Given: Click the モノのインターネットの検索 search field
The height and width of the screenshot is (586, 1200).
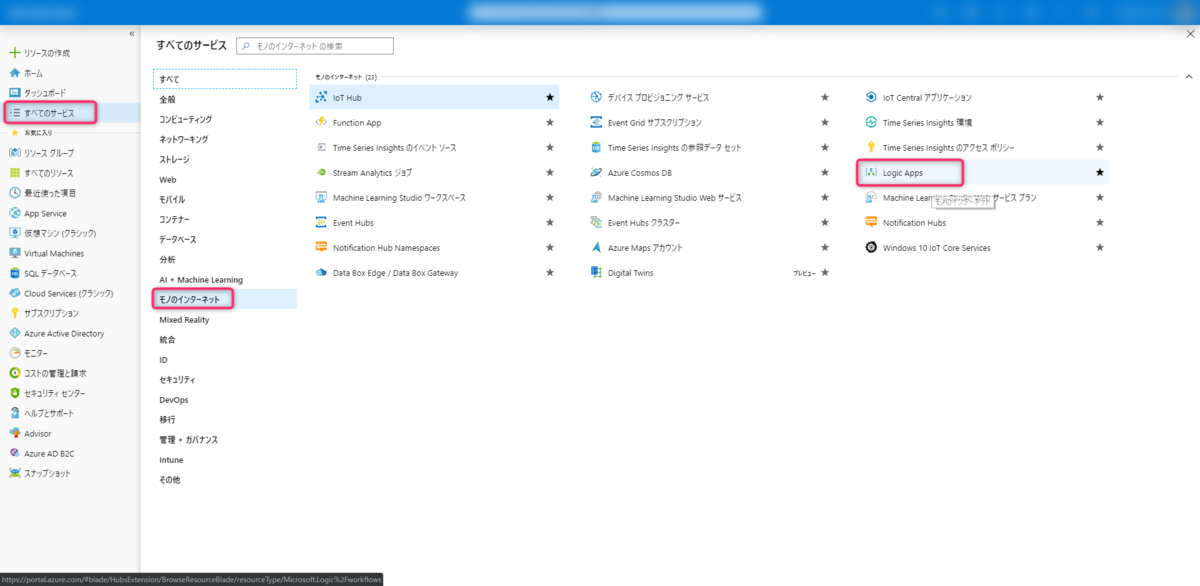Looking at the screenshot, I should click(x=315, y=46).
